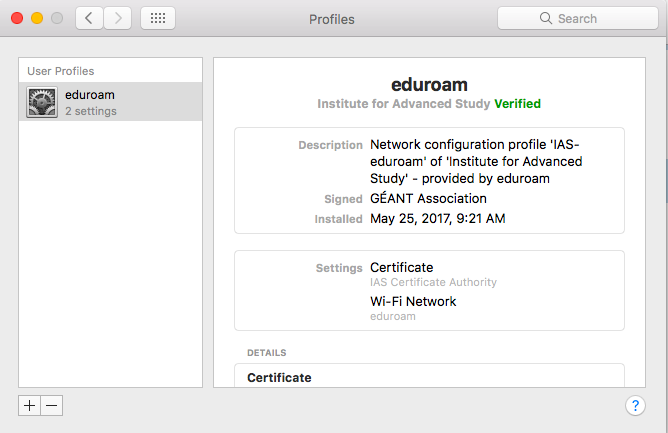The image size is (668, 433).
Task: Select the eduroam profile in sidebar
Action: tap(110, 102)
